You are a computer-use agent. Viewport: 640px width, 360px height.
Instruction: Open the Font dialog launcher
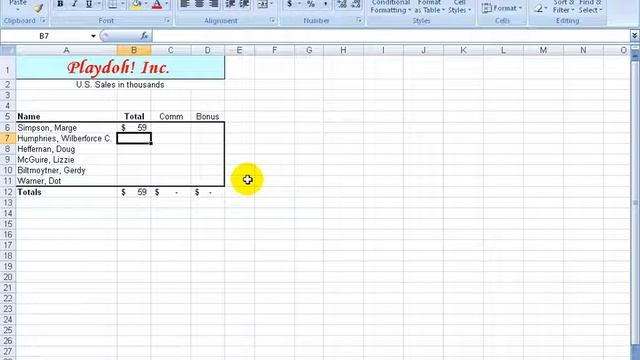[167, 20]
